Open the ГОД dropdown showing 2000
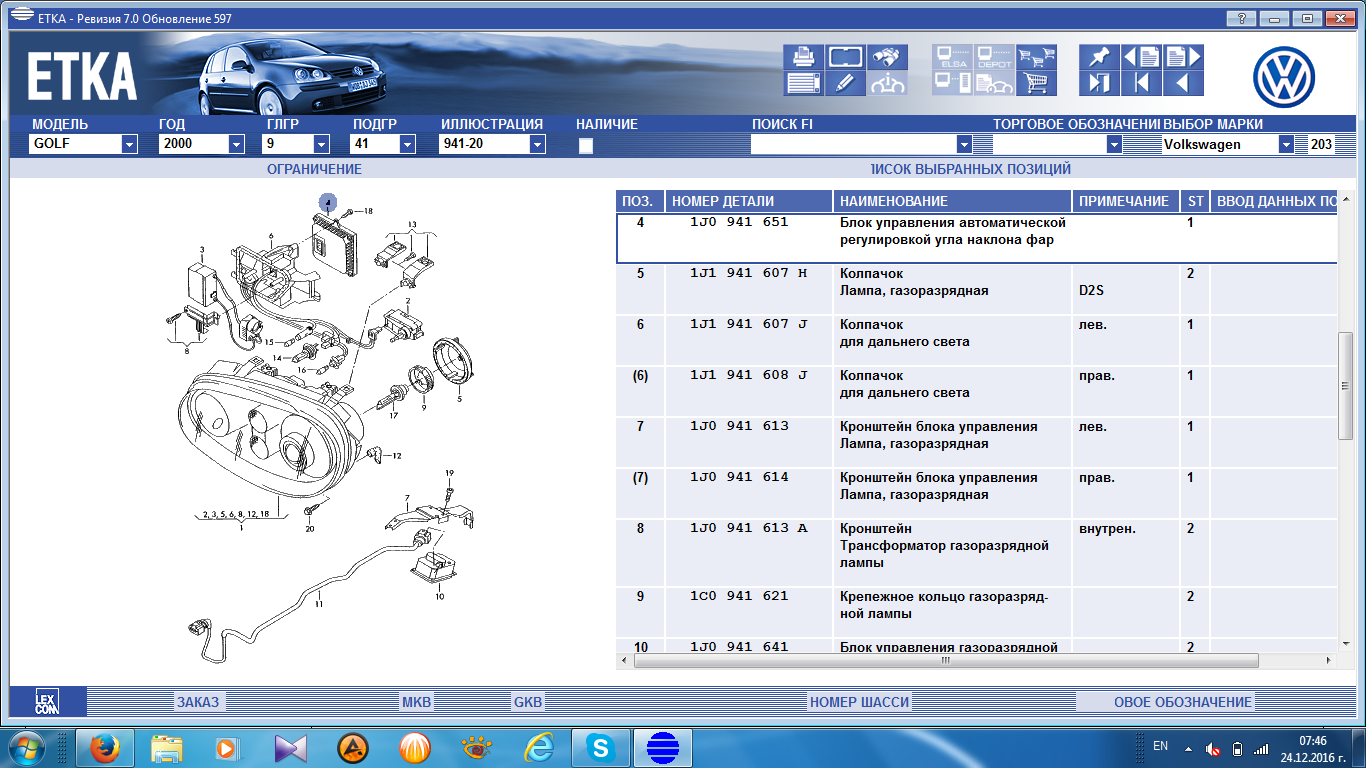 pos(236,144)
